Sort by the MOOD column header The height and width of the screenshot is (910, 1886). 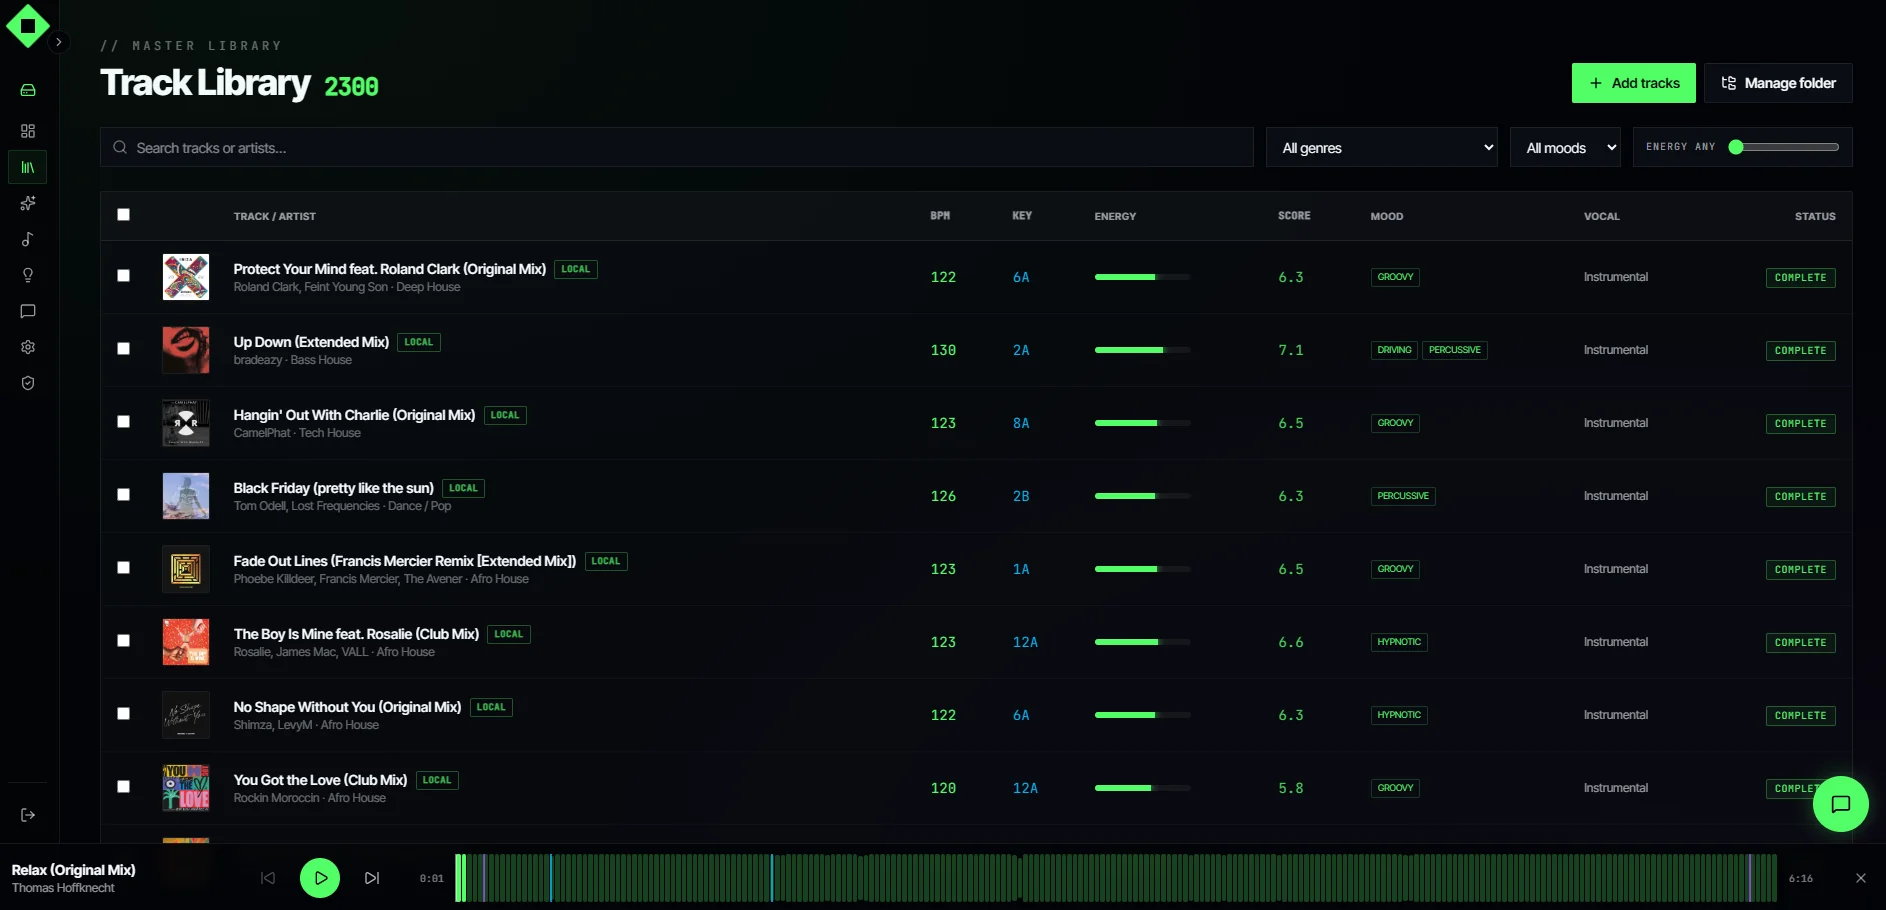click(x=1386, y=216)
